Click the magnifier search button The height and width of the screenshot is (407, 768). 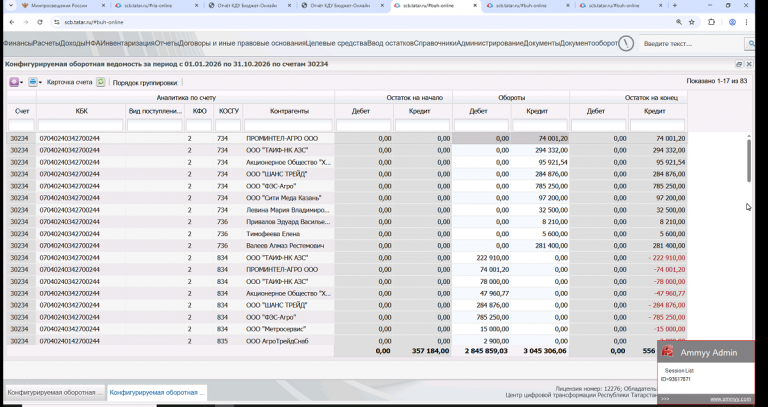tap(750, 44)
